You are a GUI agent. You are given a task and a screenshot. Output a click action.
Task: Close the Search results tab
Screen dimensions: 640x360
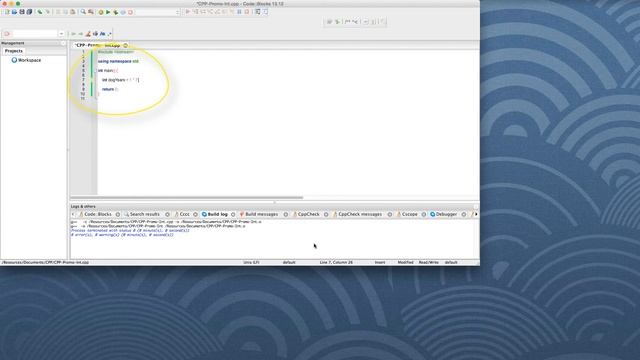click(167, 214)
